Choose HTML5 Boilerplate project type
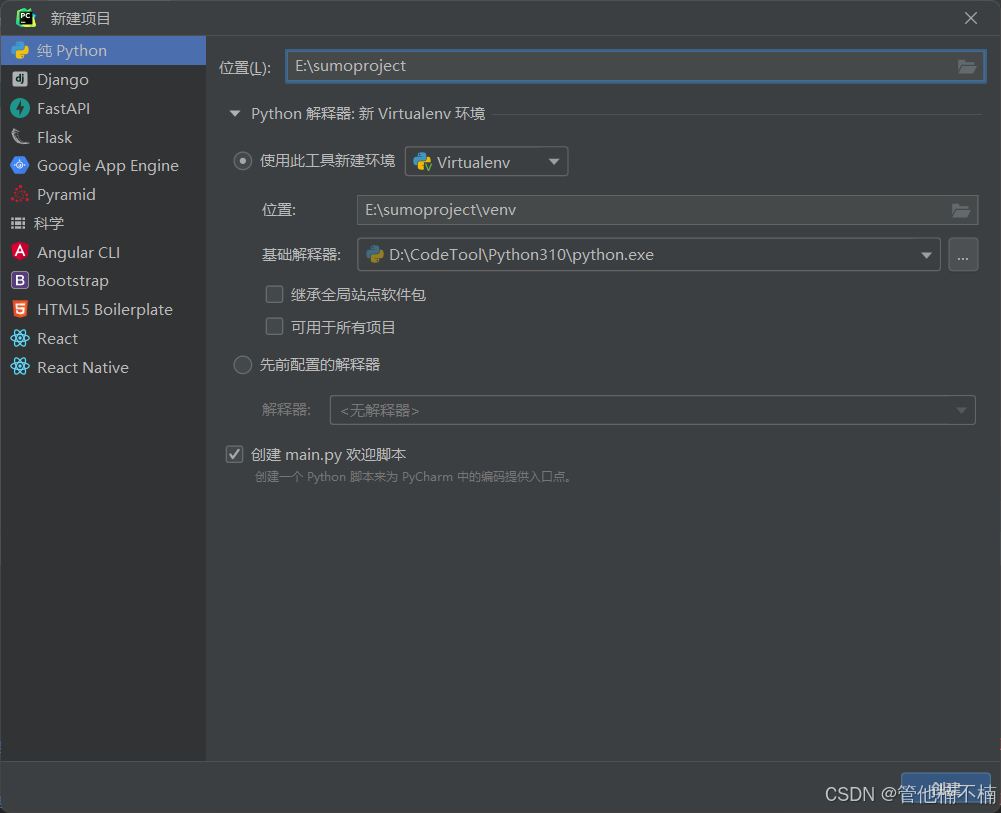1001x813 pixels. [x=103, y=309]
